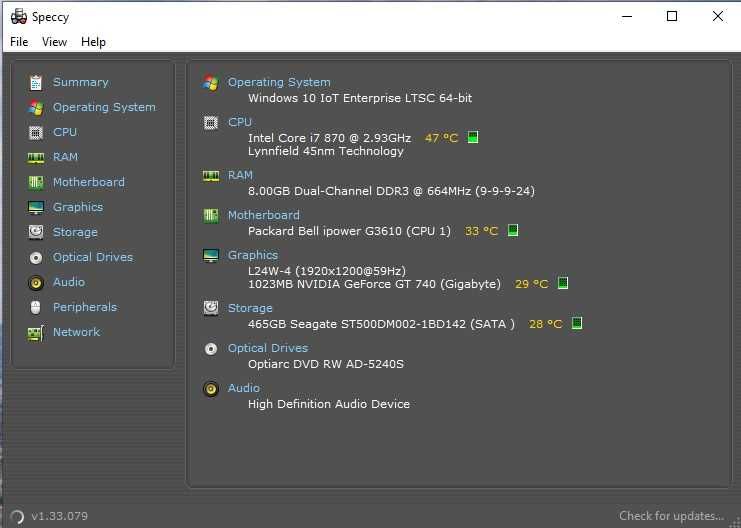Click the green hard drive temperature indicator icon
This screenshot has width=741, height=528.
point(577,323)
